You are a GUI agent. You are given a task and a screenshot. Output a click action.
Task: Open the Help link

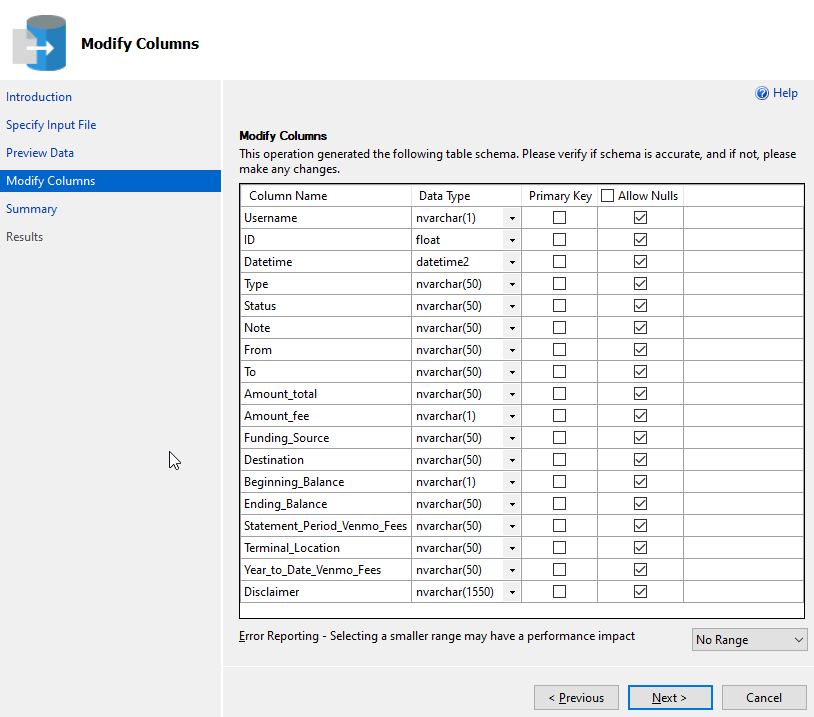click(x=785, y=93)
